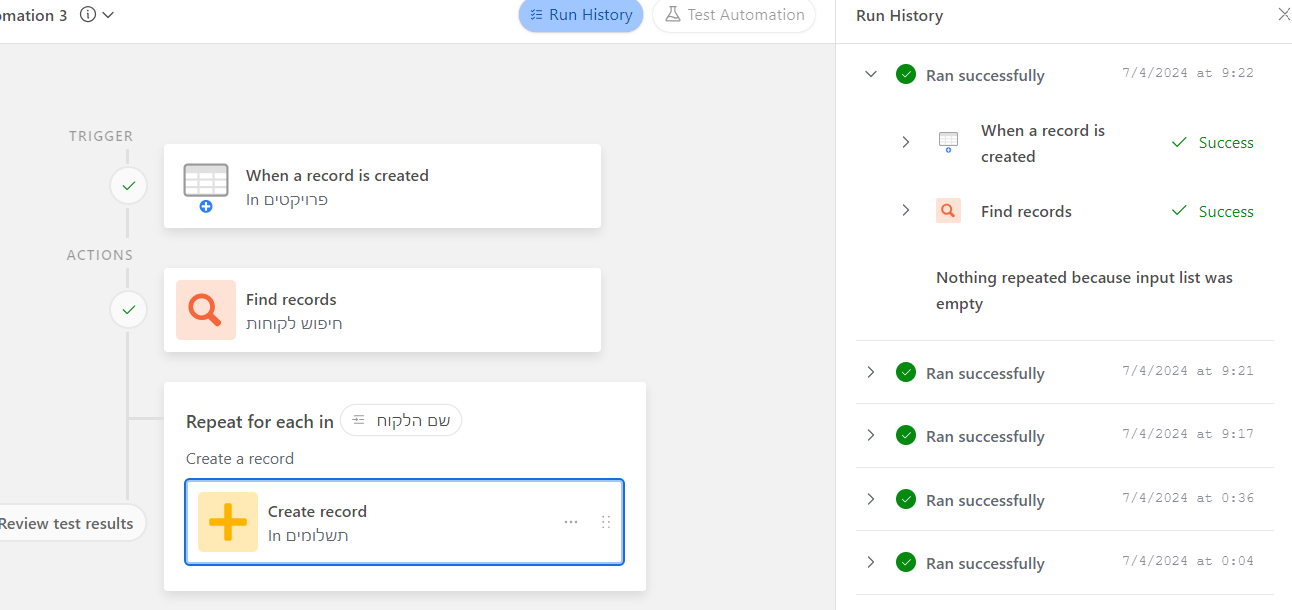Collapse the 9:22 run history entry
Screen dimensions: 1292x610
click(x=871, y=74)
